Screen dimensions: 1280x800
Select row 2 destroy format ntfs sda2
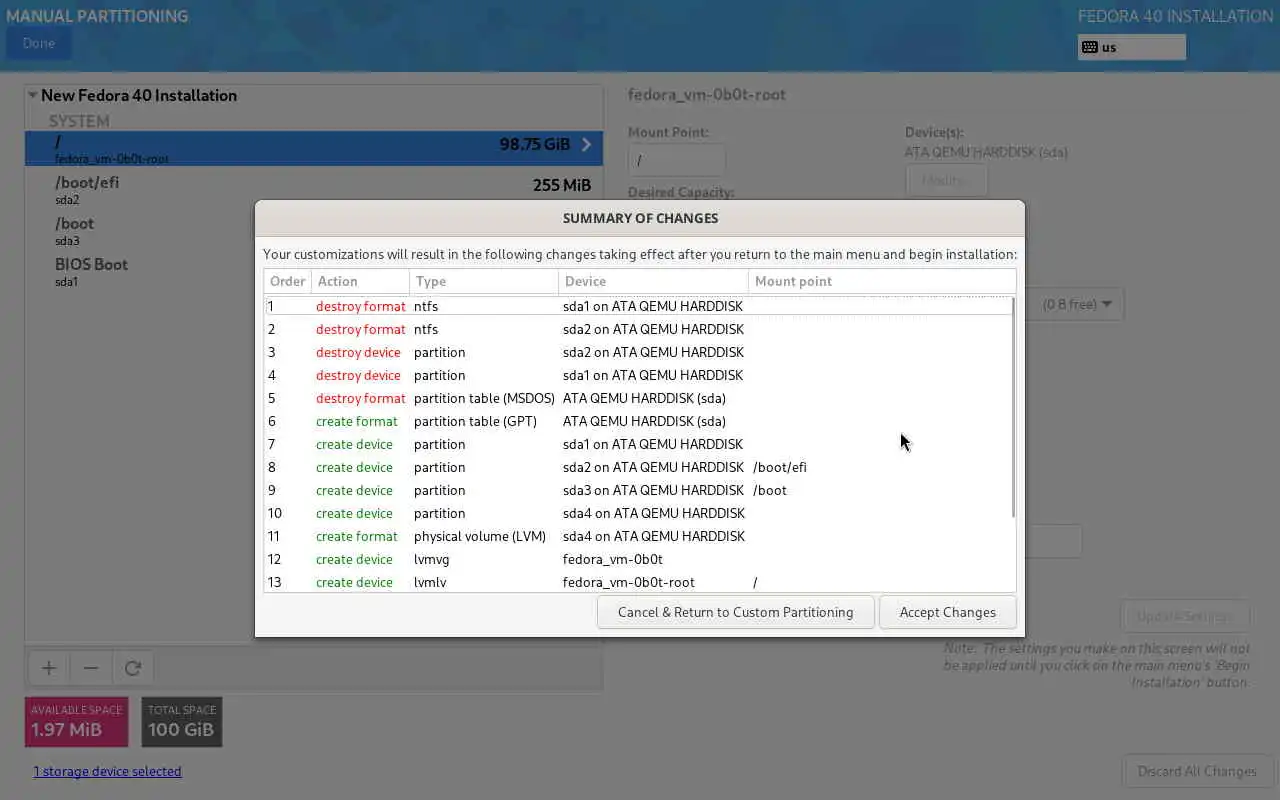(638, 329)
